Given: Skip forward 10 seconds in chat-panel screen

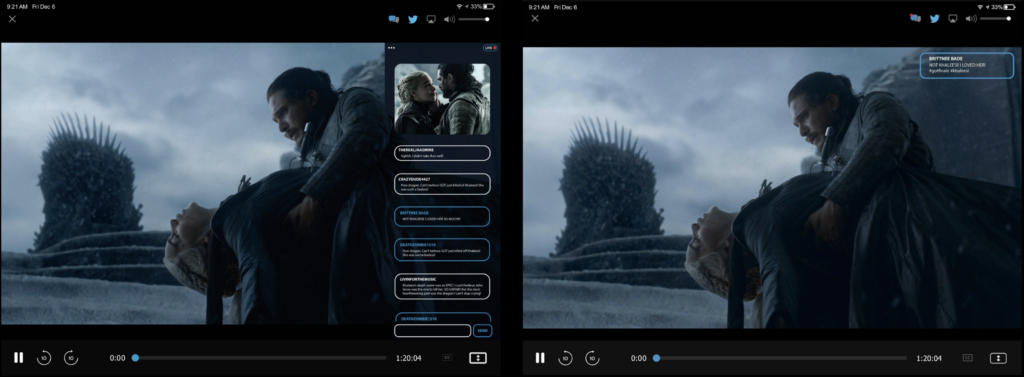Looking at the screenshot, I should [x=71, y=358].
